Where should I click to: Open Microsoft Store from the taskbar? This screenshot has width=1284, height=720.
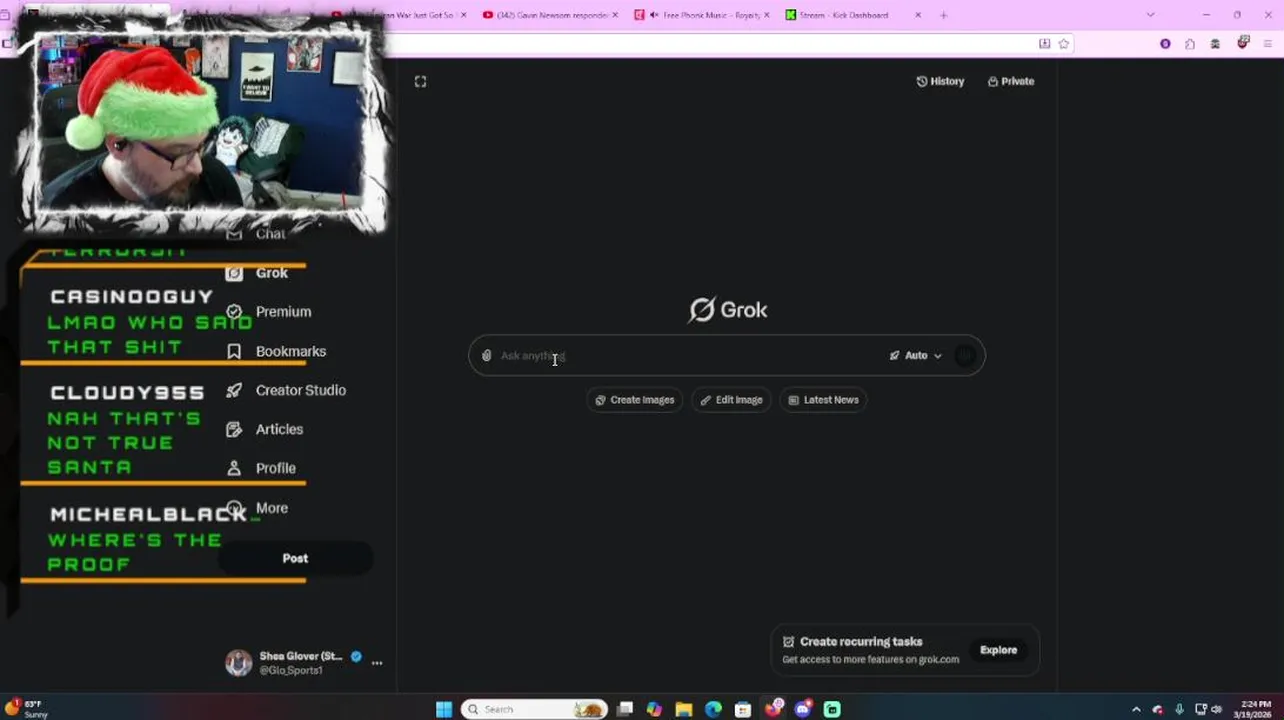(x=743, y=710)
